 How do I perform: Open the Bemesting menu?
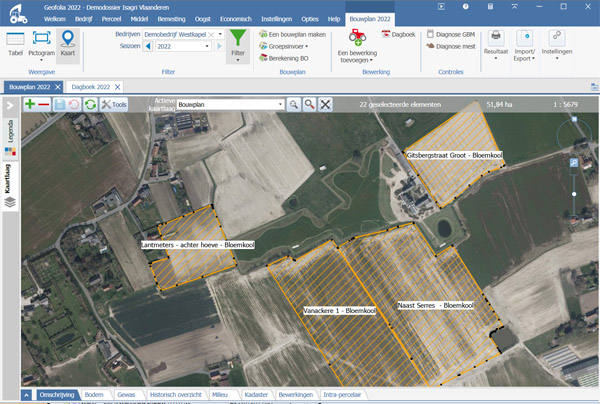[171, 19]
